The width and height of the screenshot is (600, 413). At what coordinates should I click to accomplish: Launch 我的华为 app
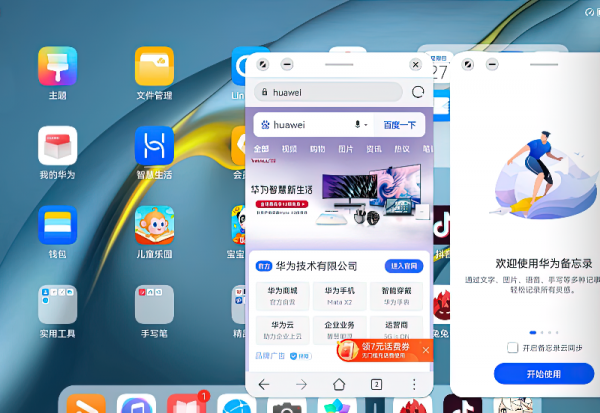coord(57,145)
